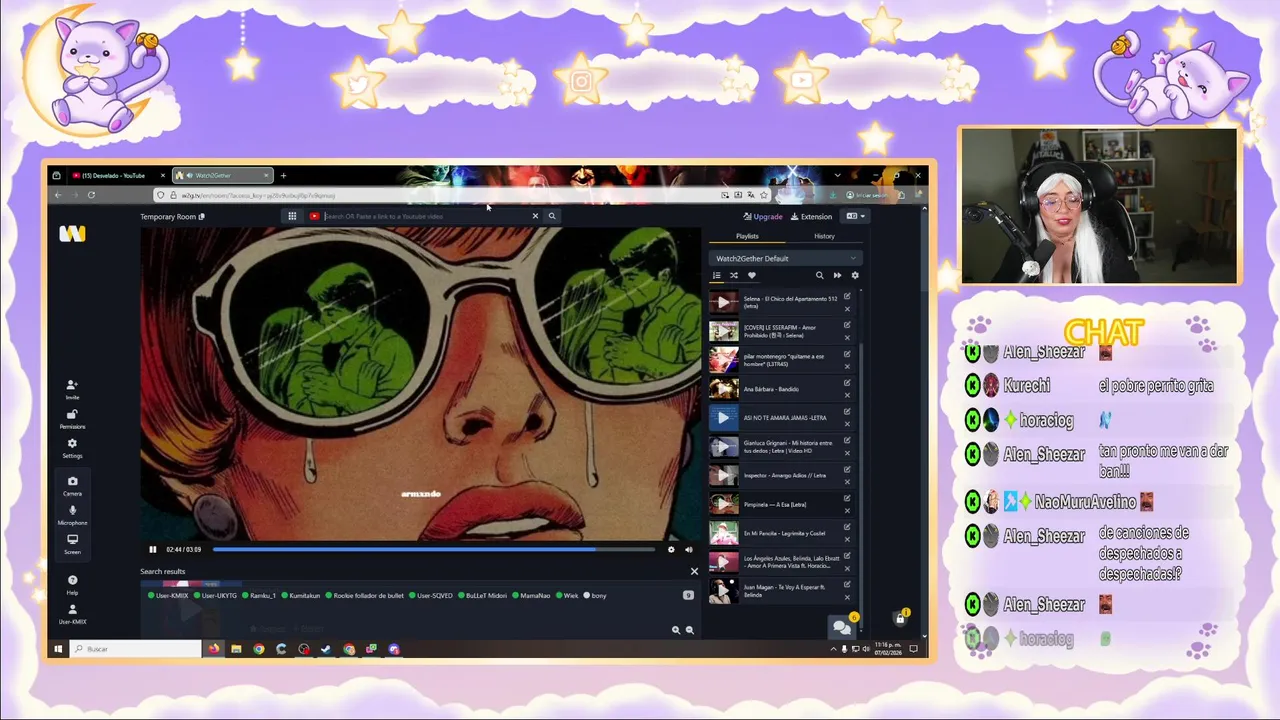This screenshot has width=1280, height=720.
Task: Open the User-KMIIX profile icon
Action: point(72,613)
